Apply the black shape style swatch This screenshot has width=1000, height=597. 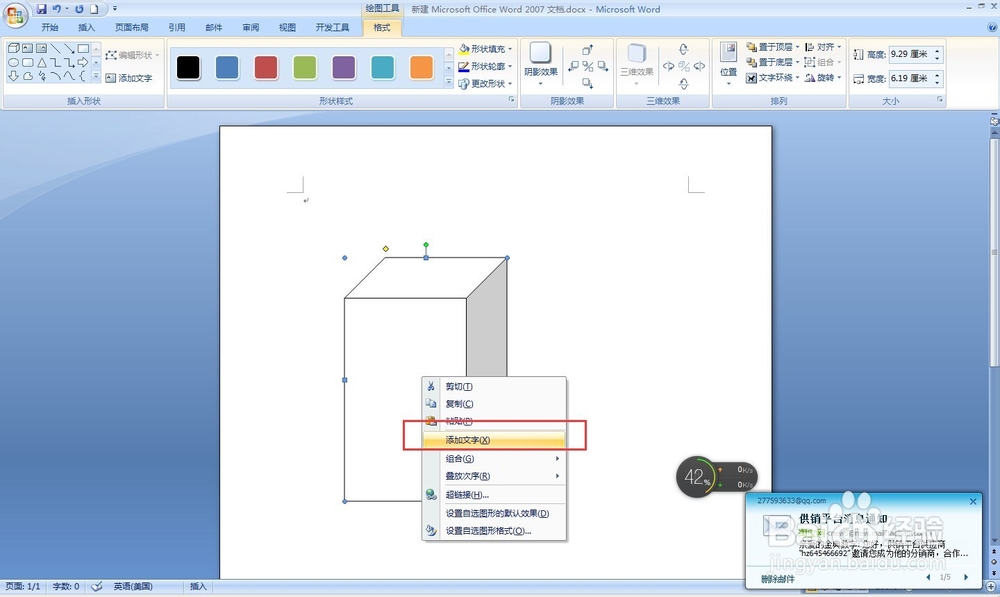coord(188,67)
